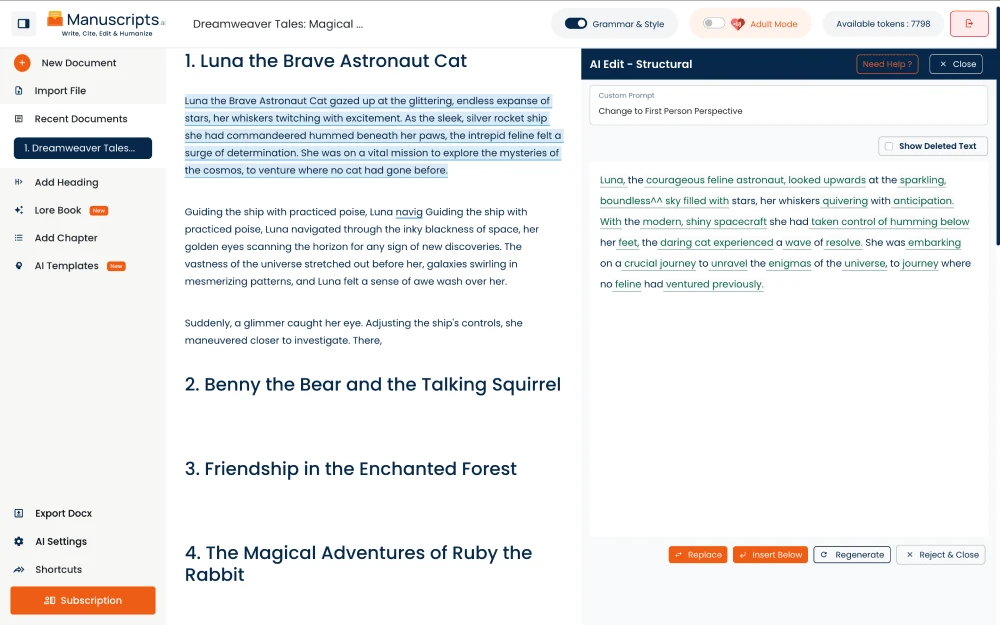Check Show Deleted Text
The image size is (1000, 625).
point(887,145)
